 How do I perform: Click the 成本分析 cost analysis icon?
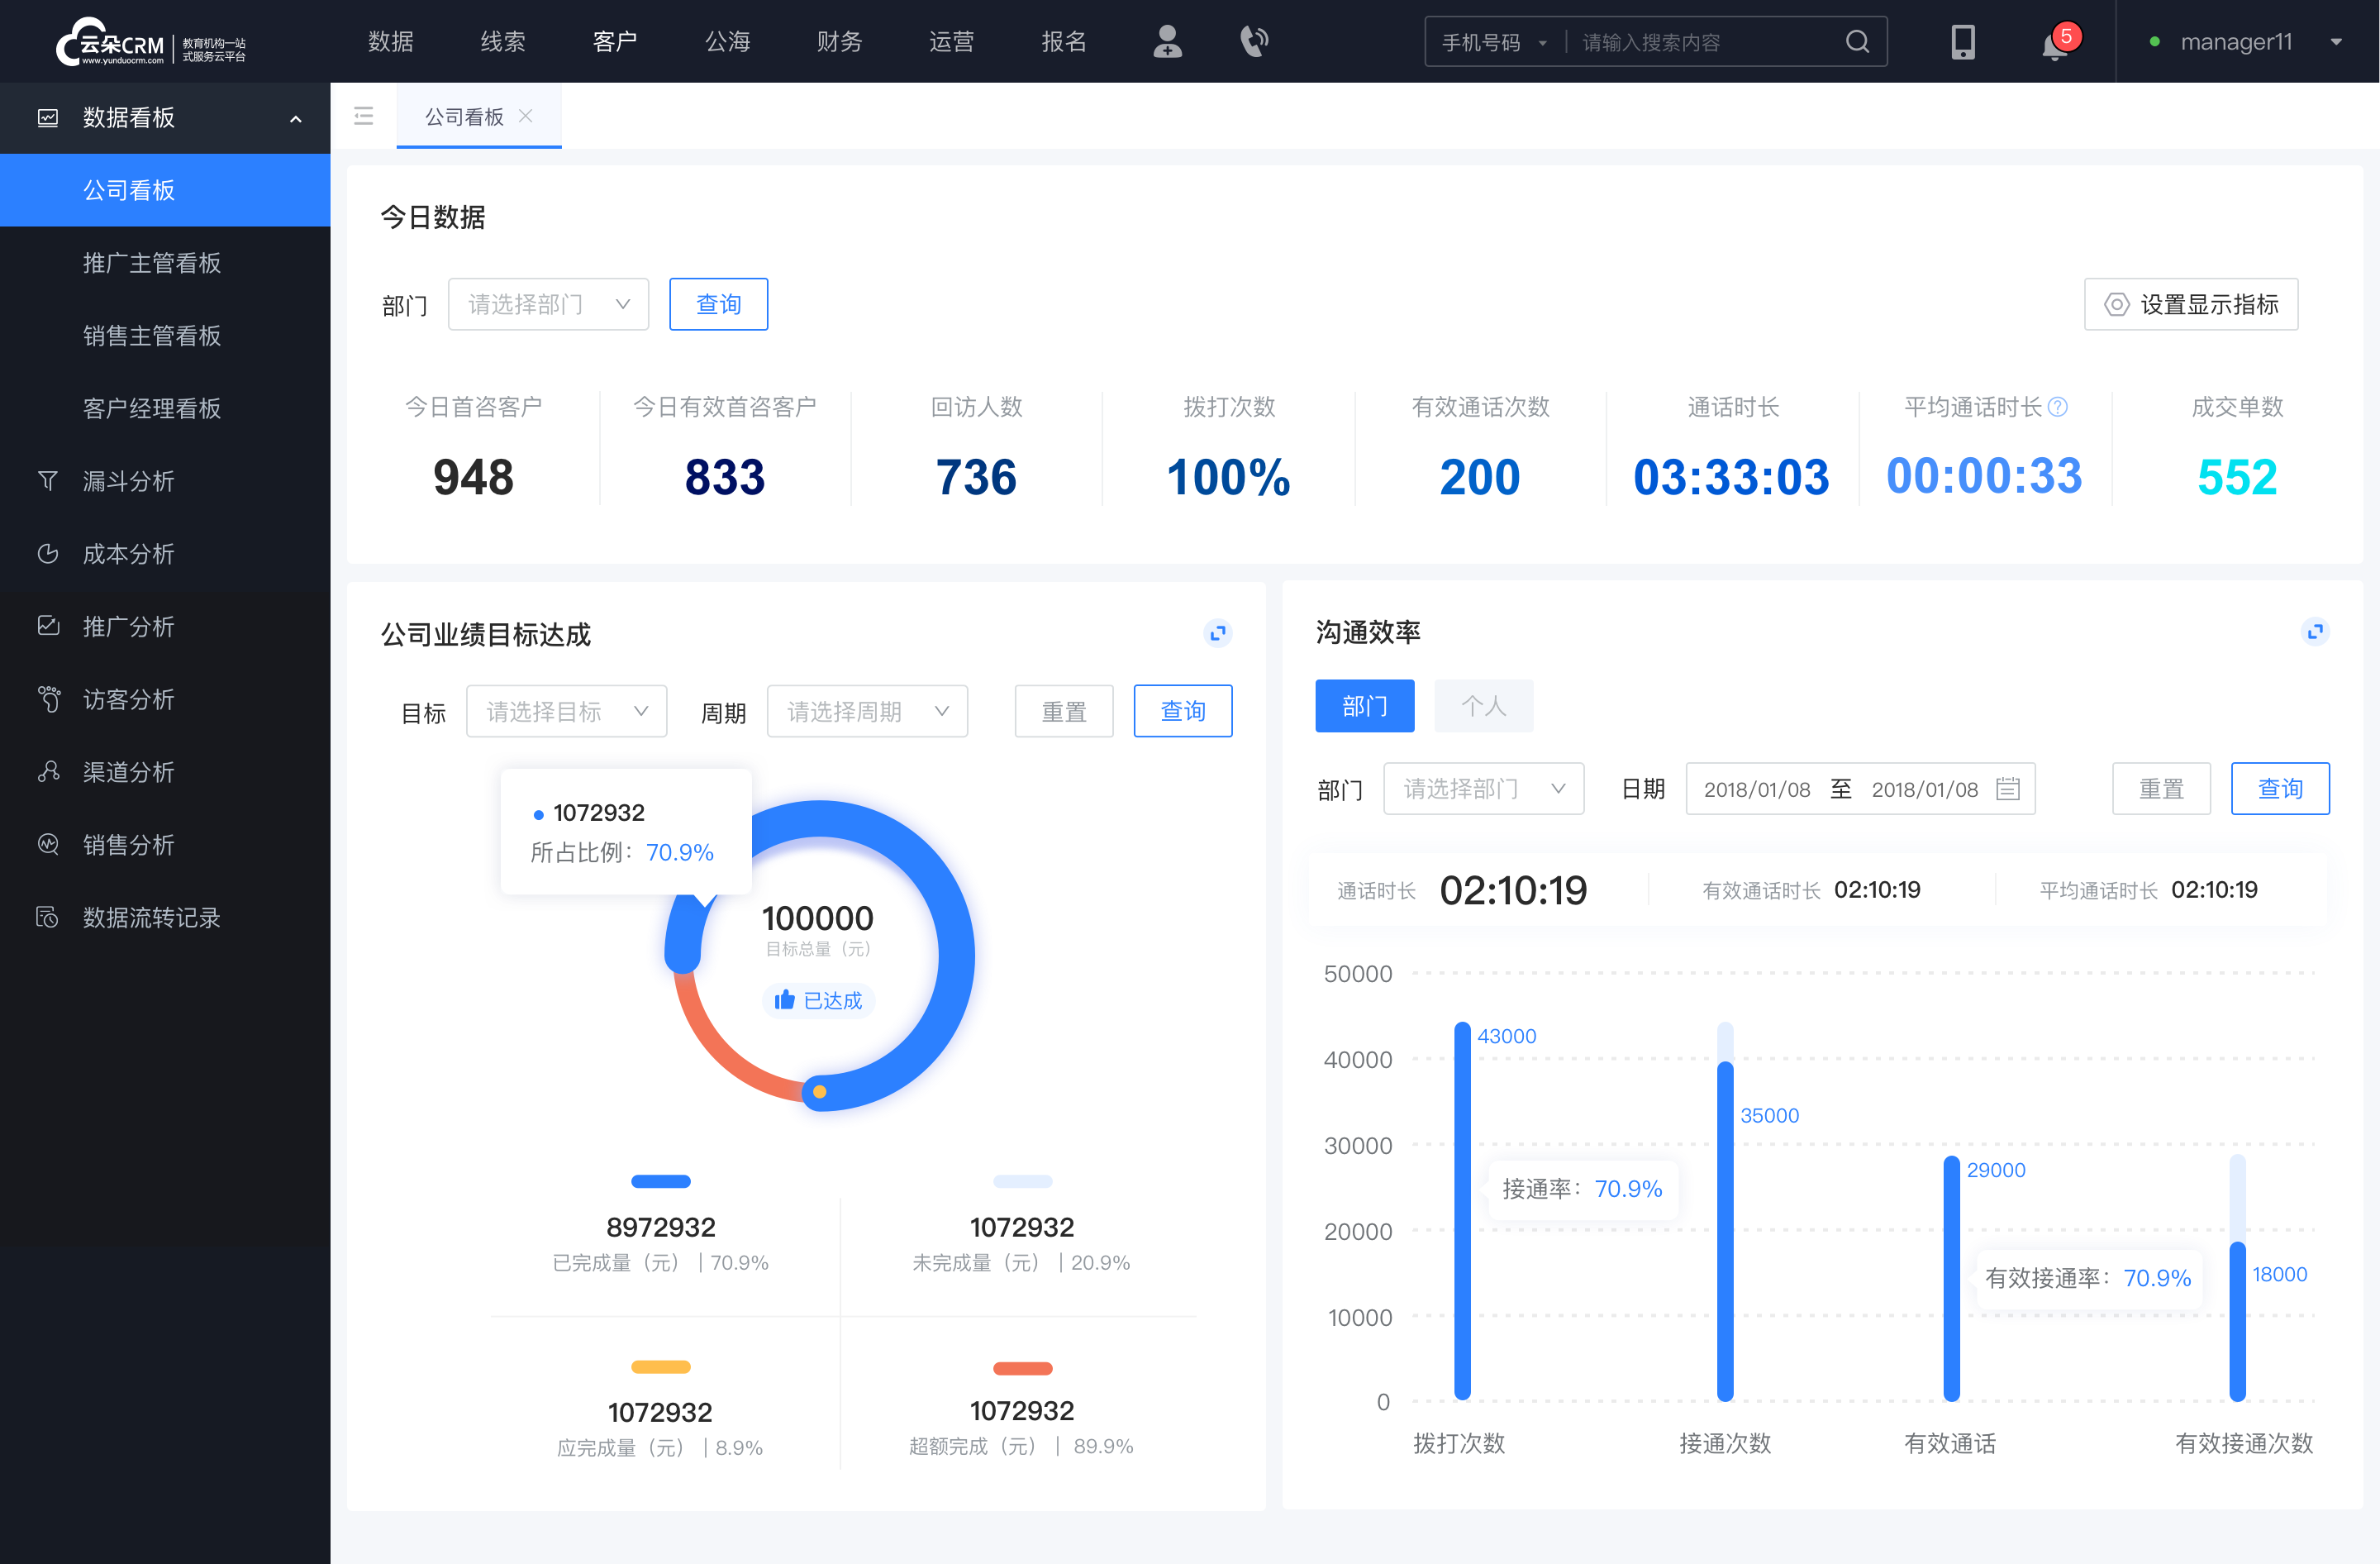click(x=47, y=553)
